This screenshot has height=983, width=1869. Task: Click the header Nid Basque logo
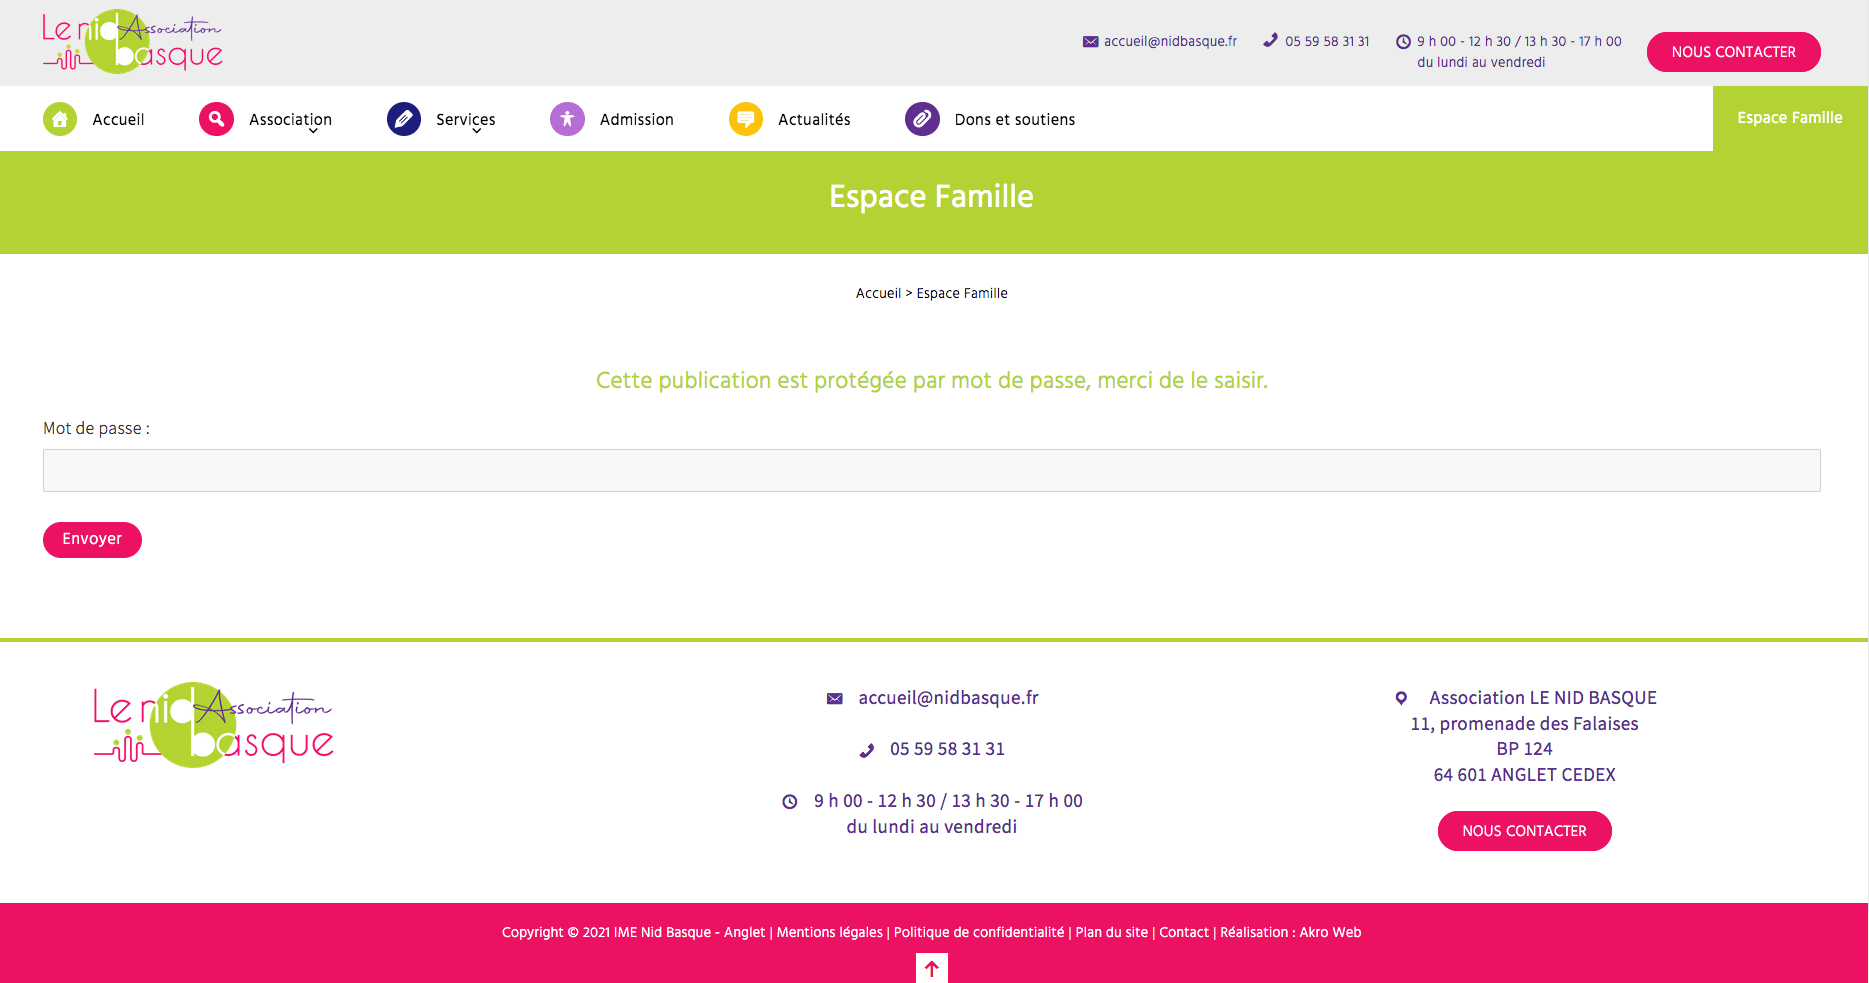coord(133,42)
